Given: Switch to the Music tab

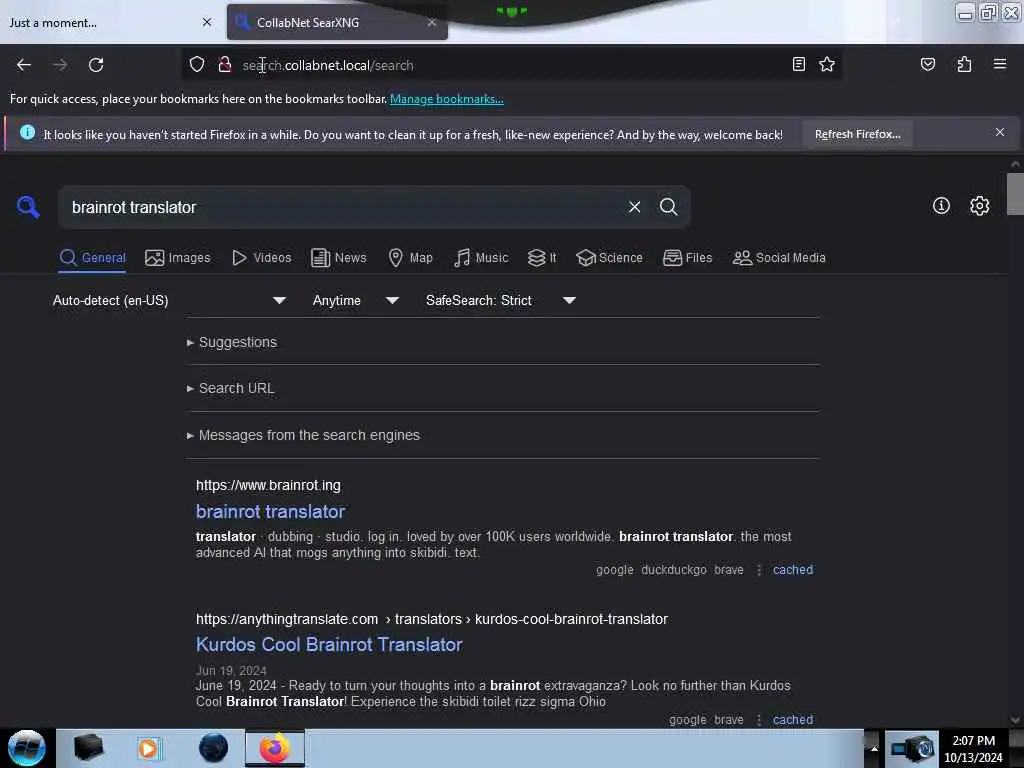Looking at the screenshot, I should [481, 258].
